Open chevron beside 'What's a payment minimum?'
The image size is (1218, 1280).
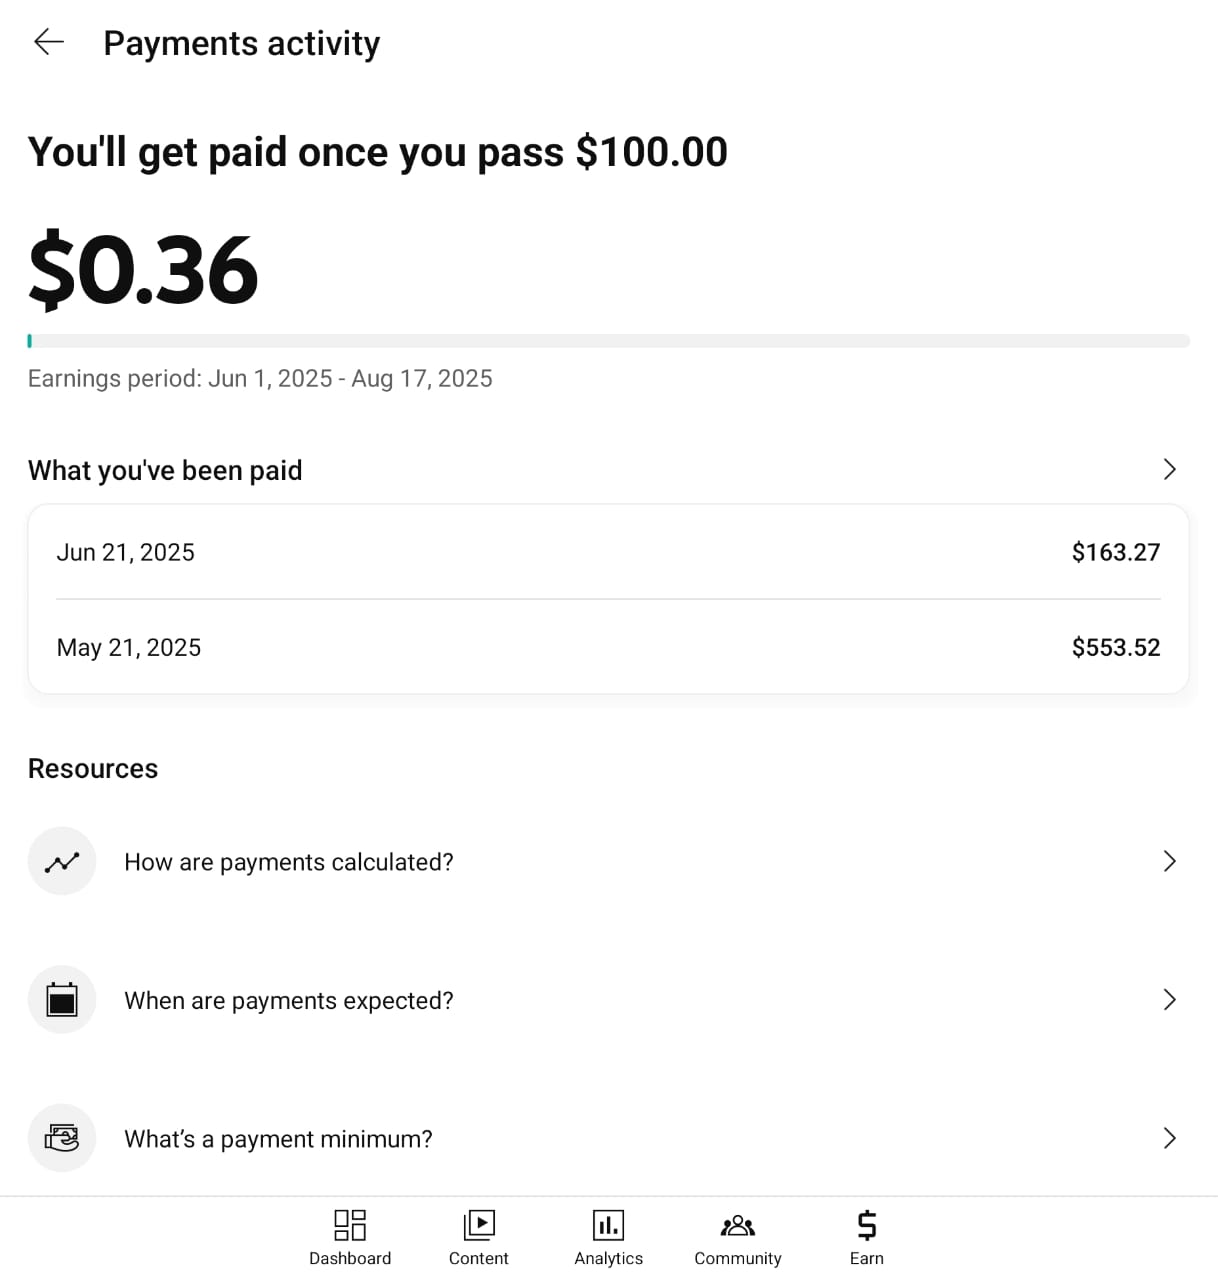coord(1169,1138)
